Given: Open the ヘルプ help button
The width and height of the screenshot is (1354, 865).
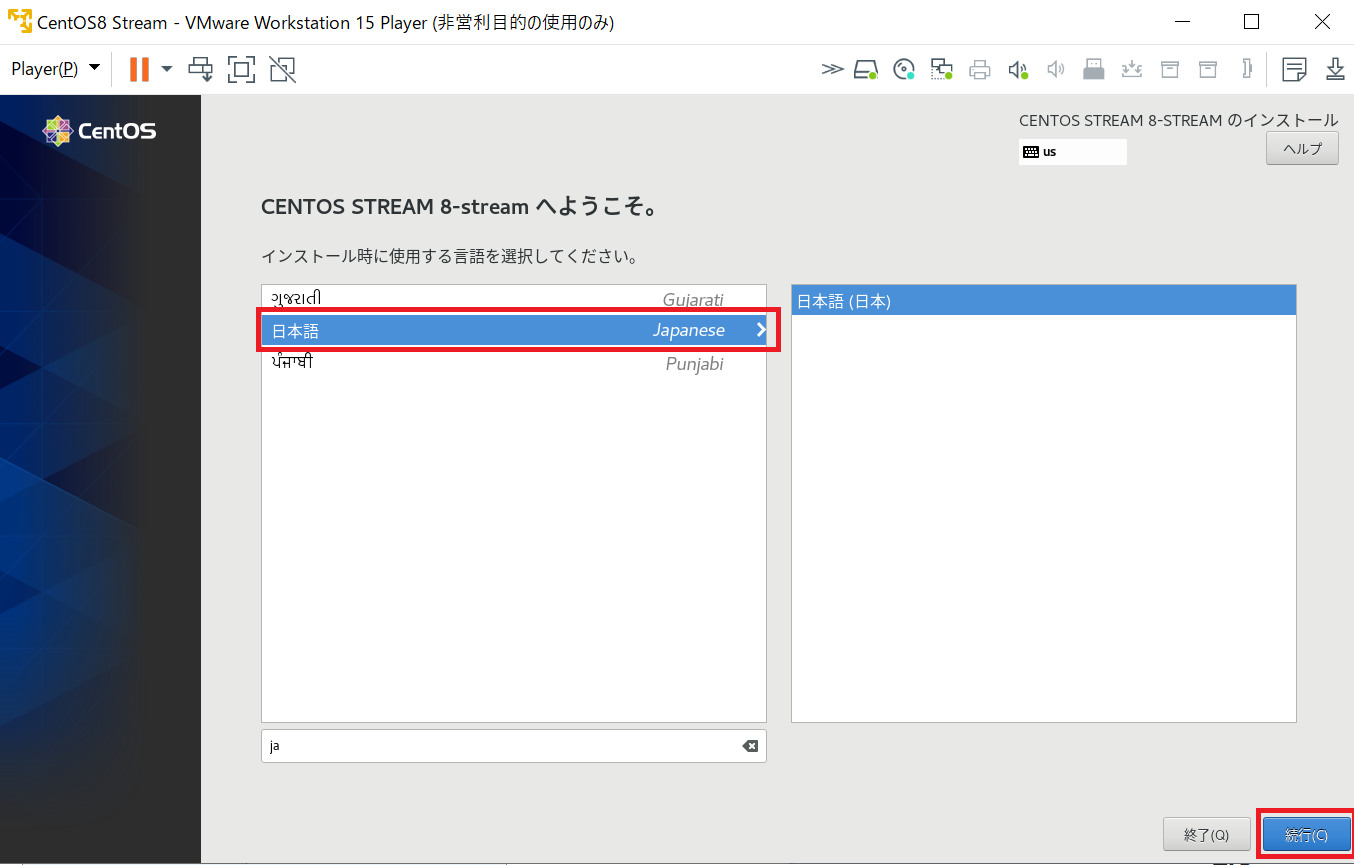Looking at the screenshot, I should [x=1302, y=149].
